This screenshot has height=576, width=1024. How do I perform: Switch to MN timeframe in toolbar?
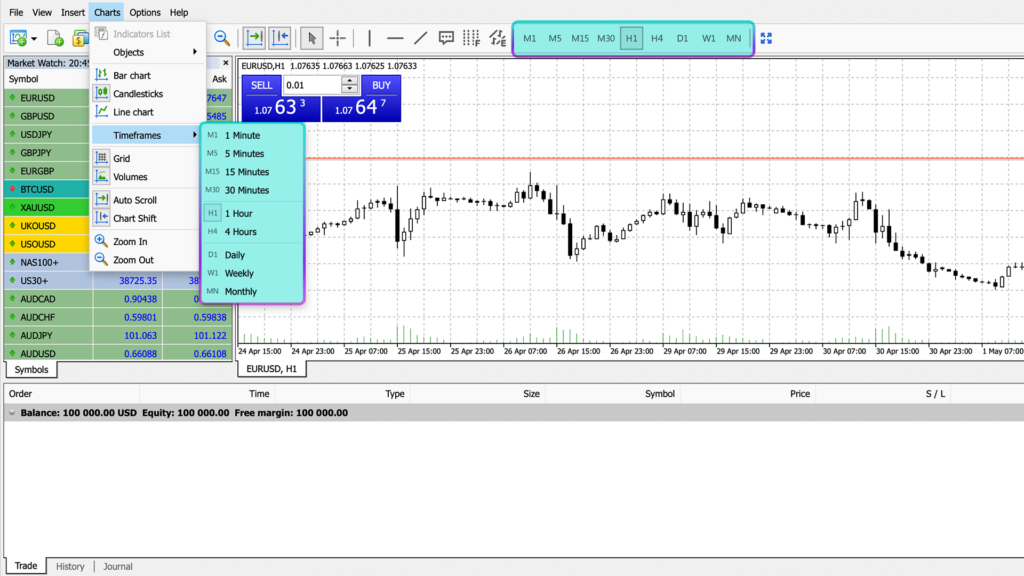pos(734,39)
